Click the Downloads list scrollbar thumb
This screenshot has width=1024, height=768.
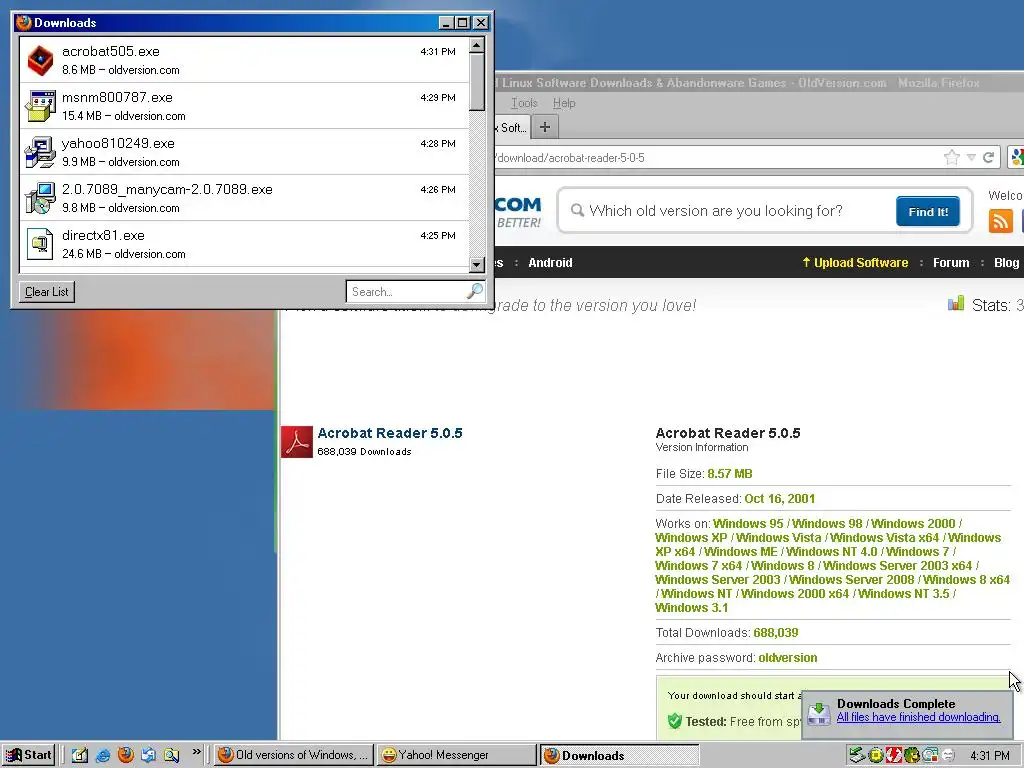click(477, 82)
